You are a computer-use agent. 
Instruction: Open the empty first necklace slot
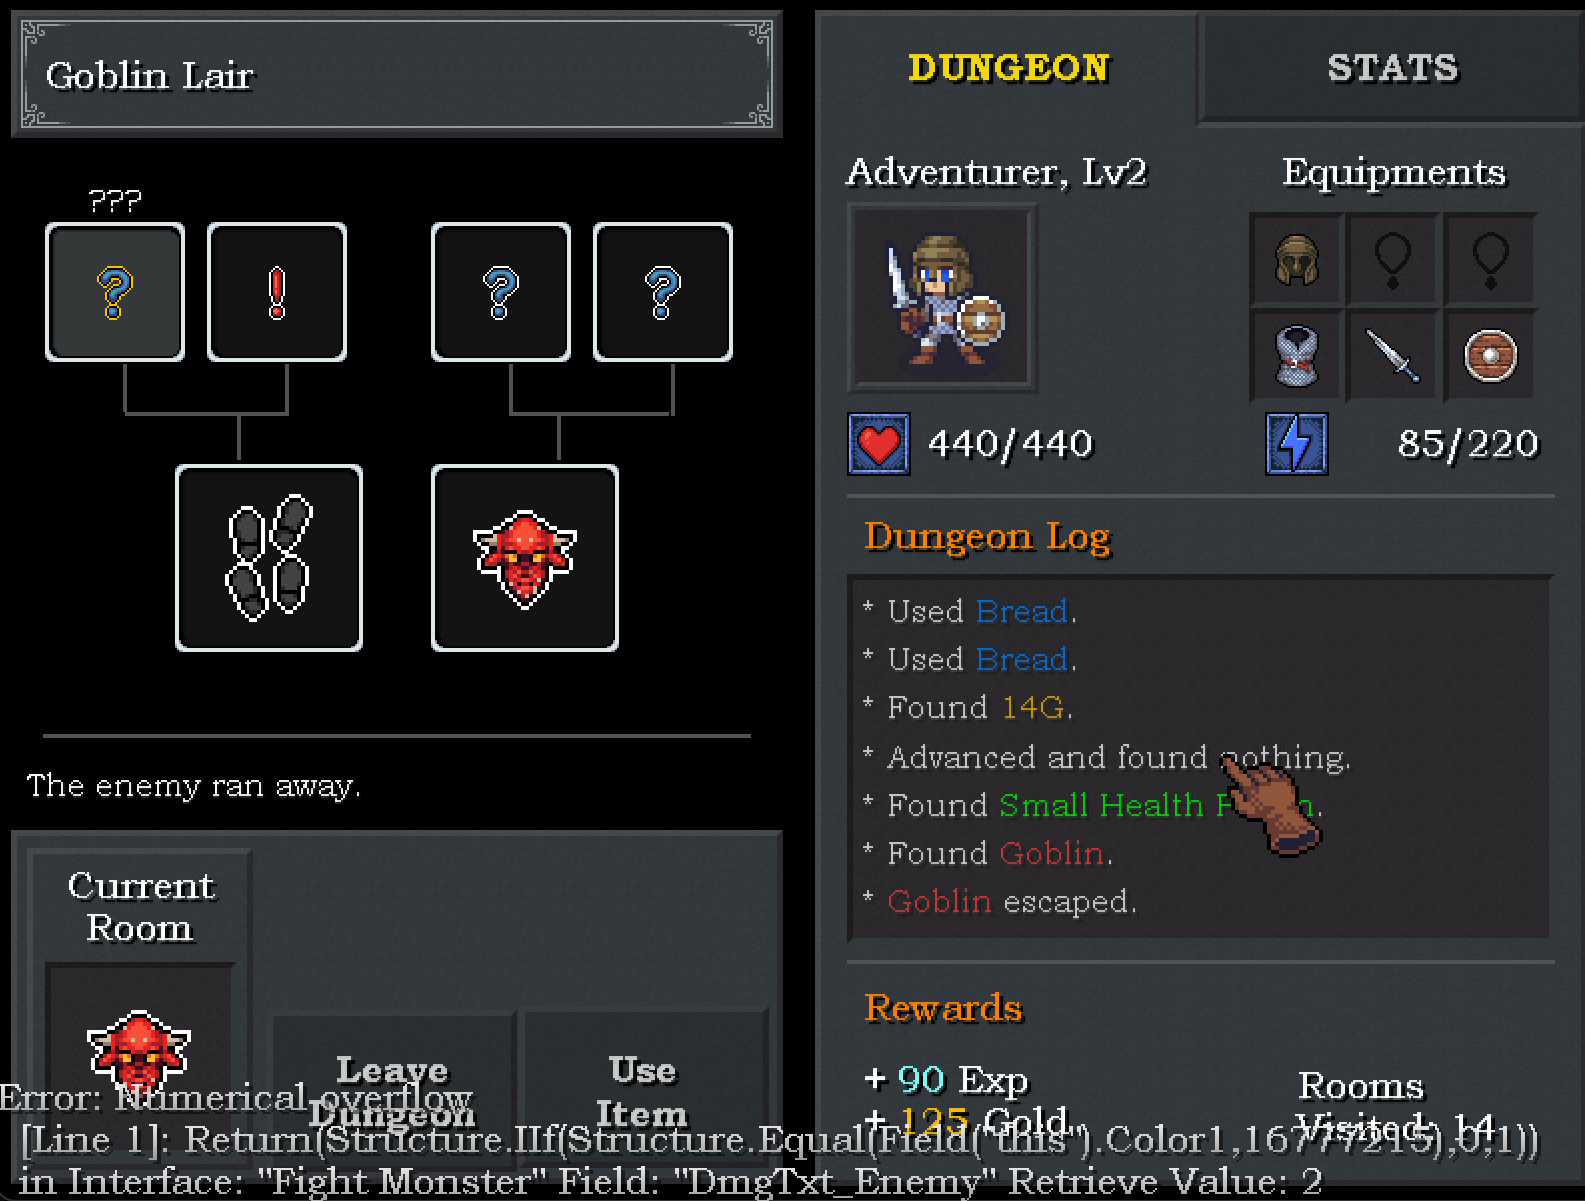click(x=1393, y=259)
